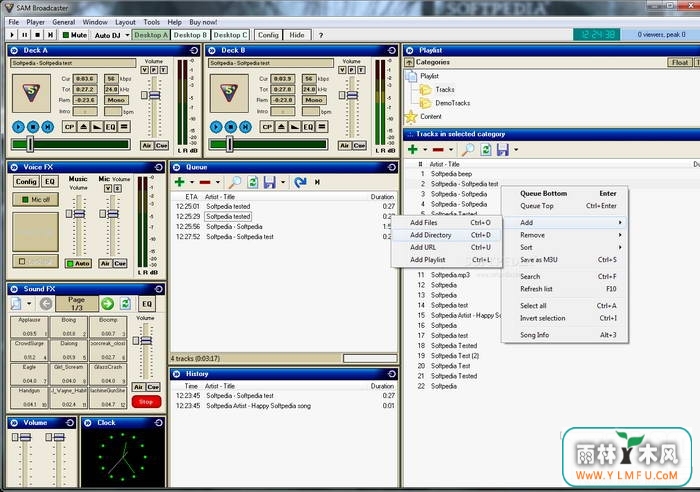Open dropdown next to Playlist plus icon
The width and height of the screenshot is (700, 492).
coord(425,150)
